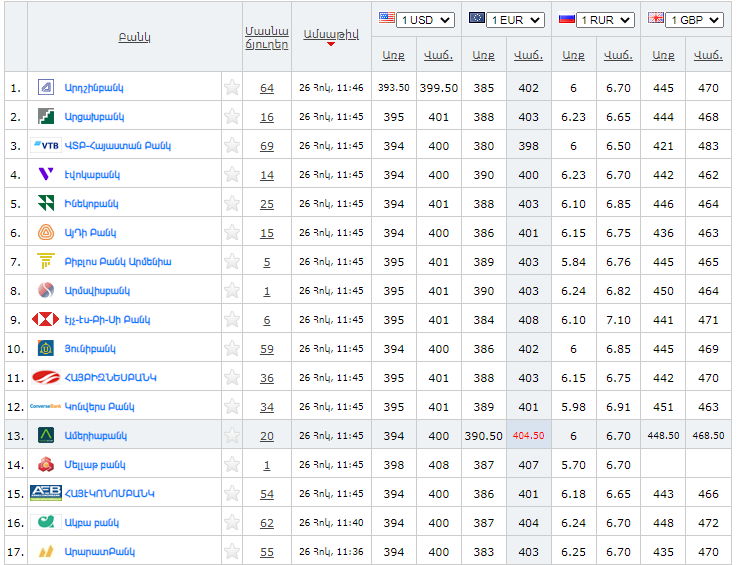This screenshot has height=565, width=737.
Task: Open branches count 55 link
Action: (267, 552)
